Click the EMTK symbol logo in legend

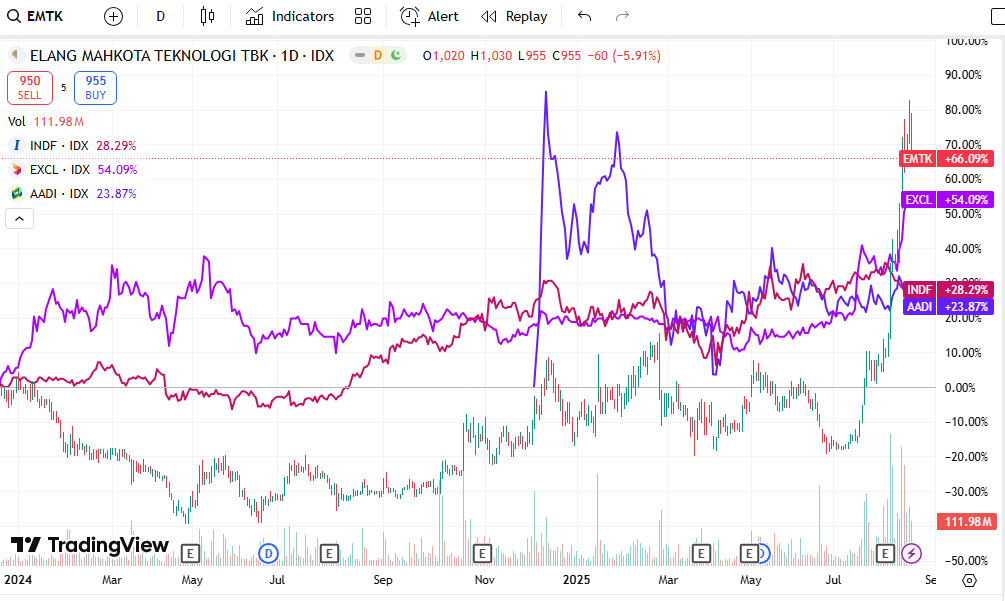pos(16,56)
